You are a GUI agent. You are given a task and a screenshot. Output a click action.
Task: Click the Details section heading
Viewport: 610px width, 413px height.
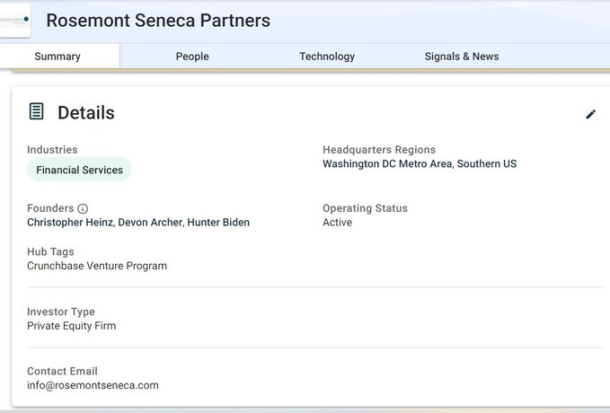[86, 113]
